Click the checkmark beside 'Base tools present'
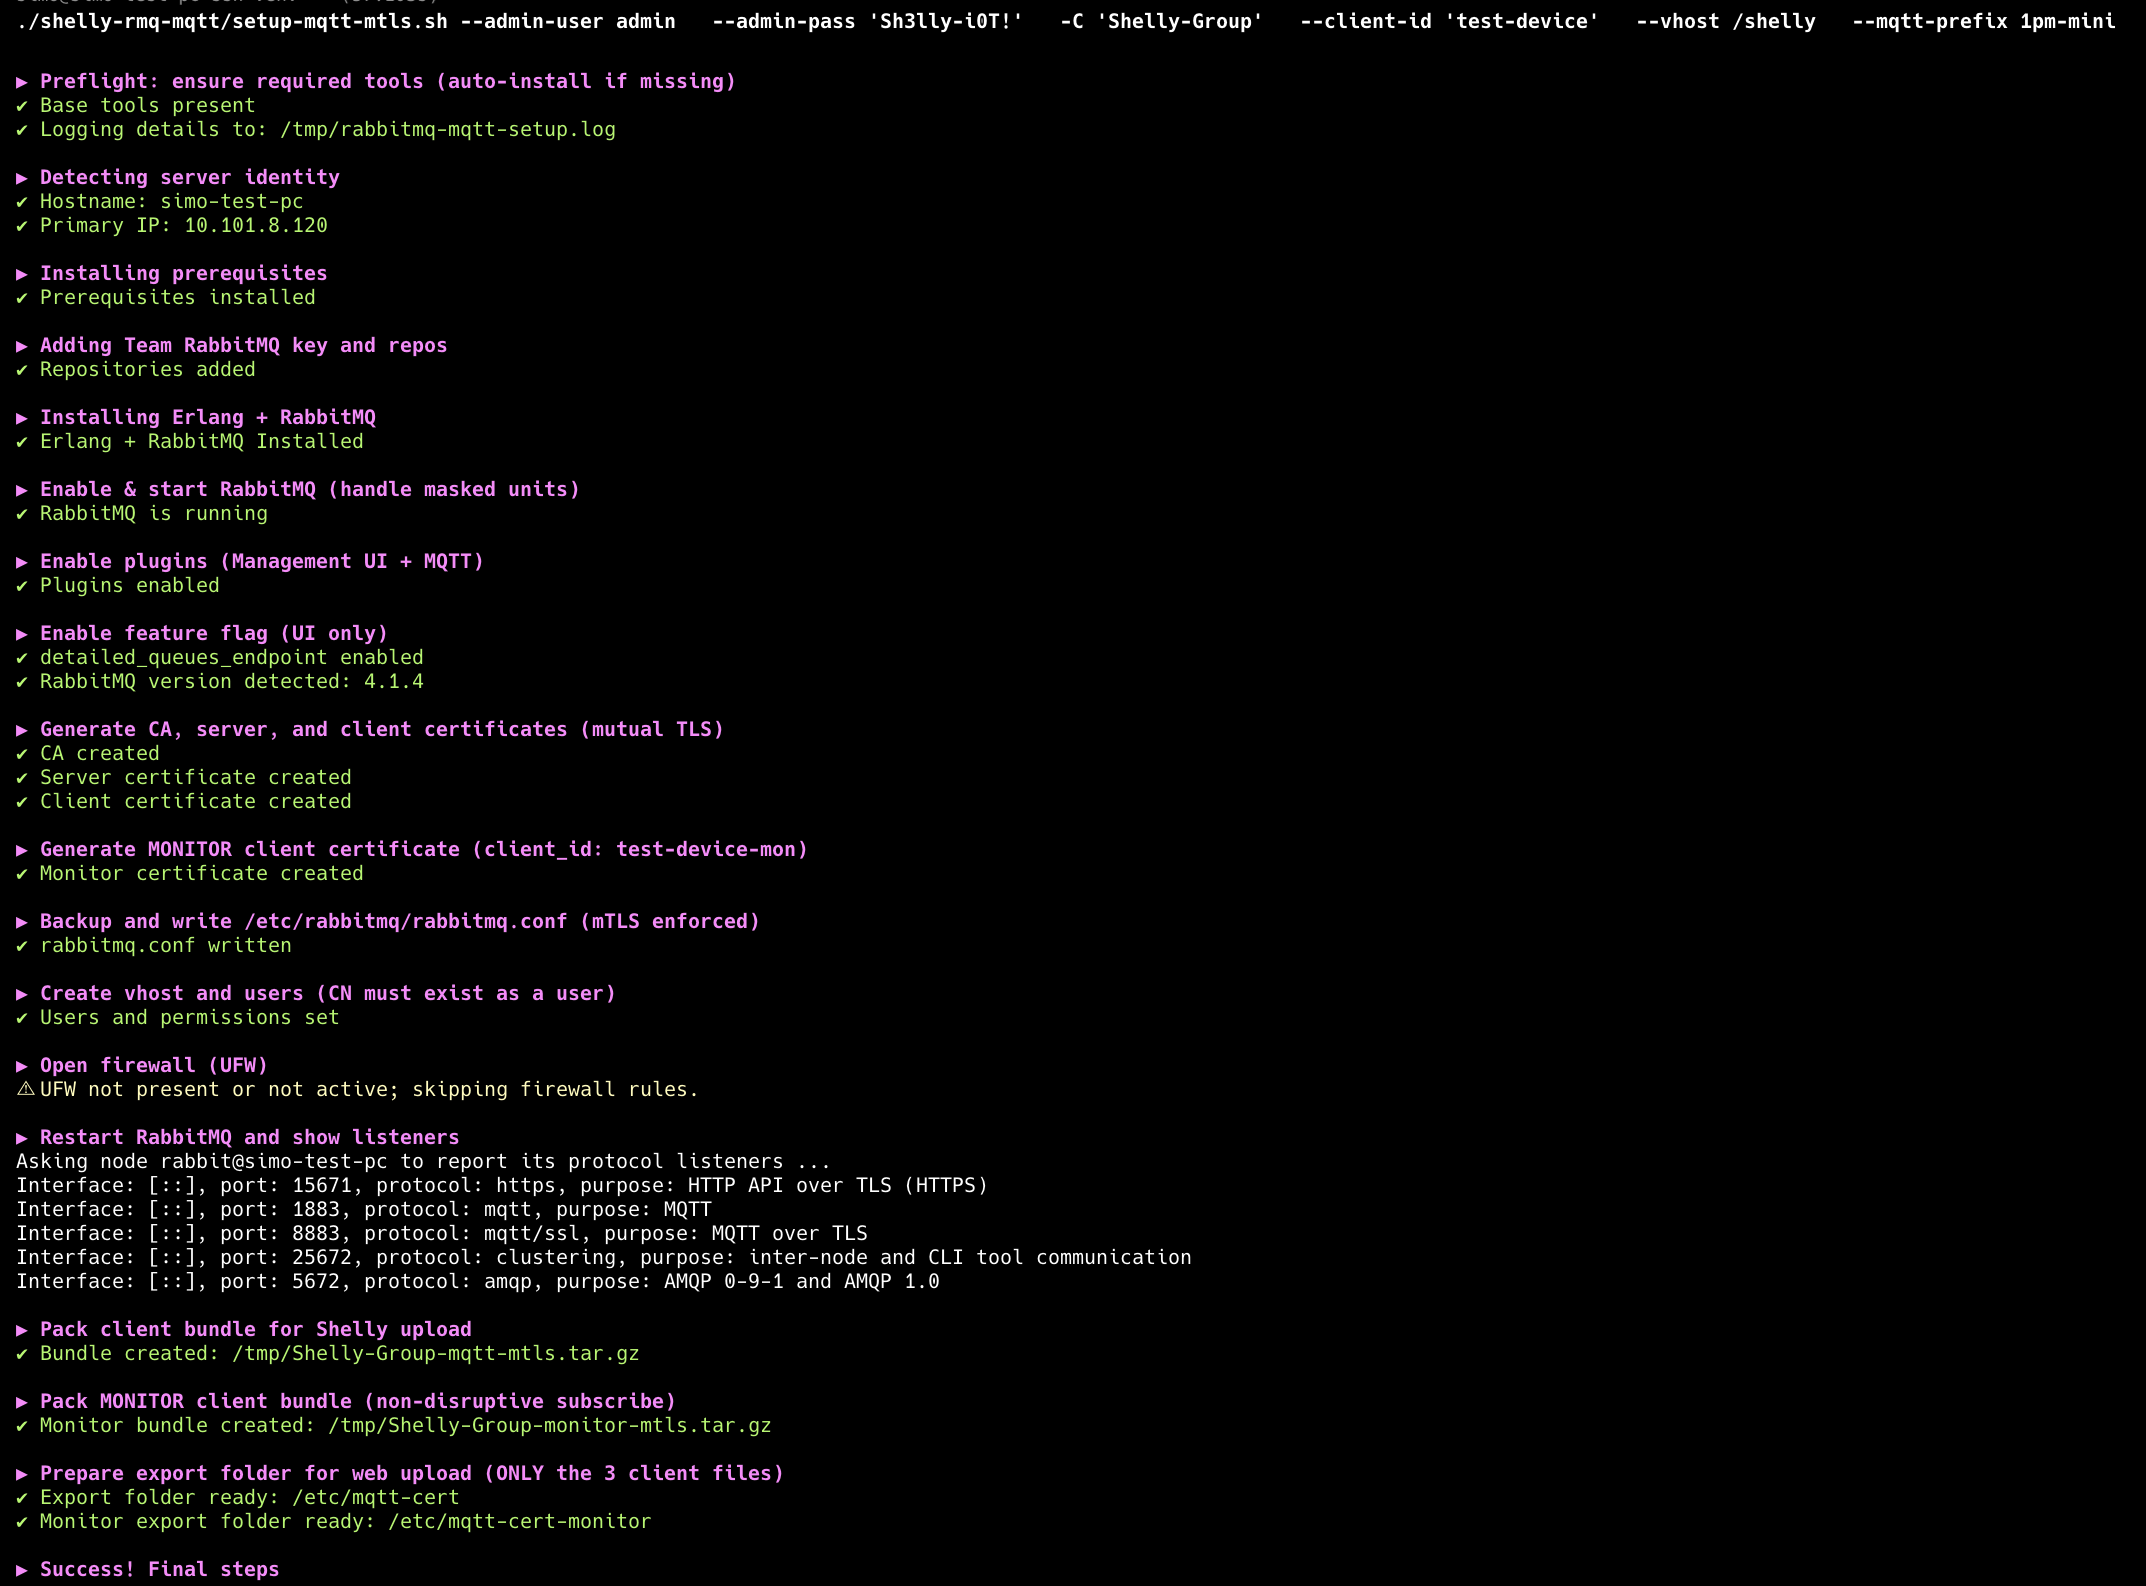This screenshot has width=2146, height=1586. click(x=22, y=106)
